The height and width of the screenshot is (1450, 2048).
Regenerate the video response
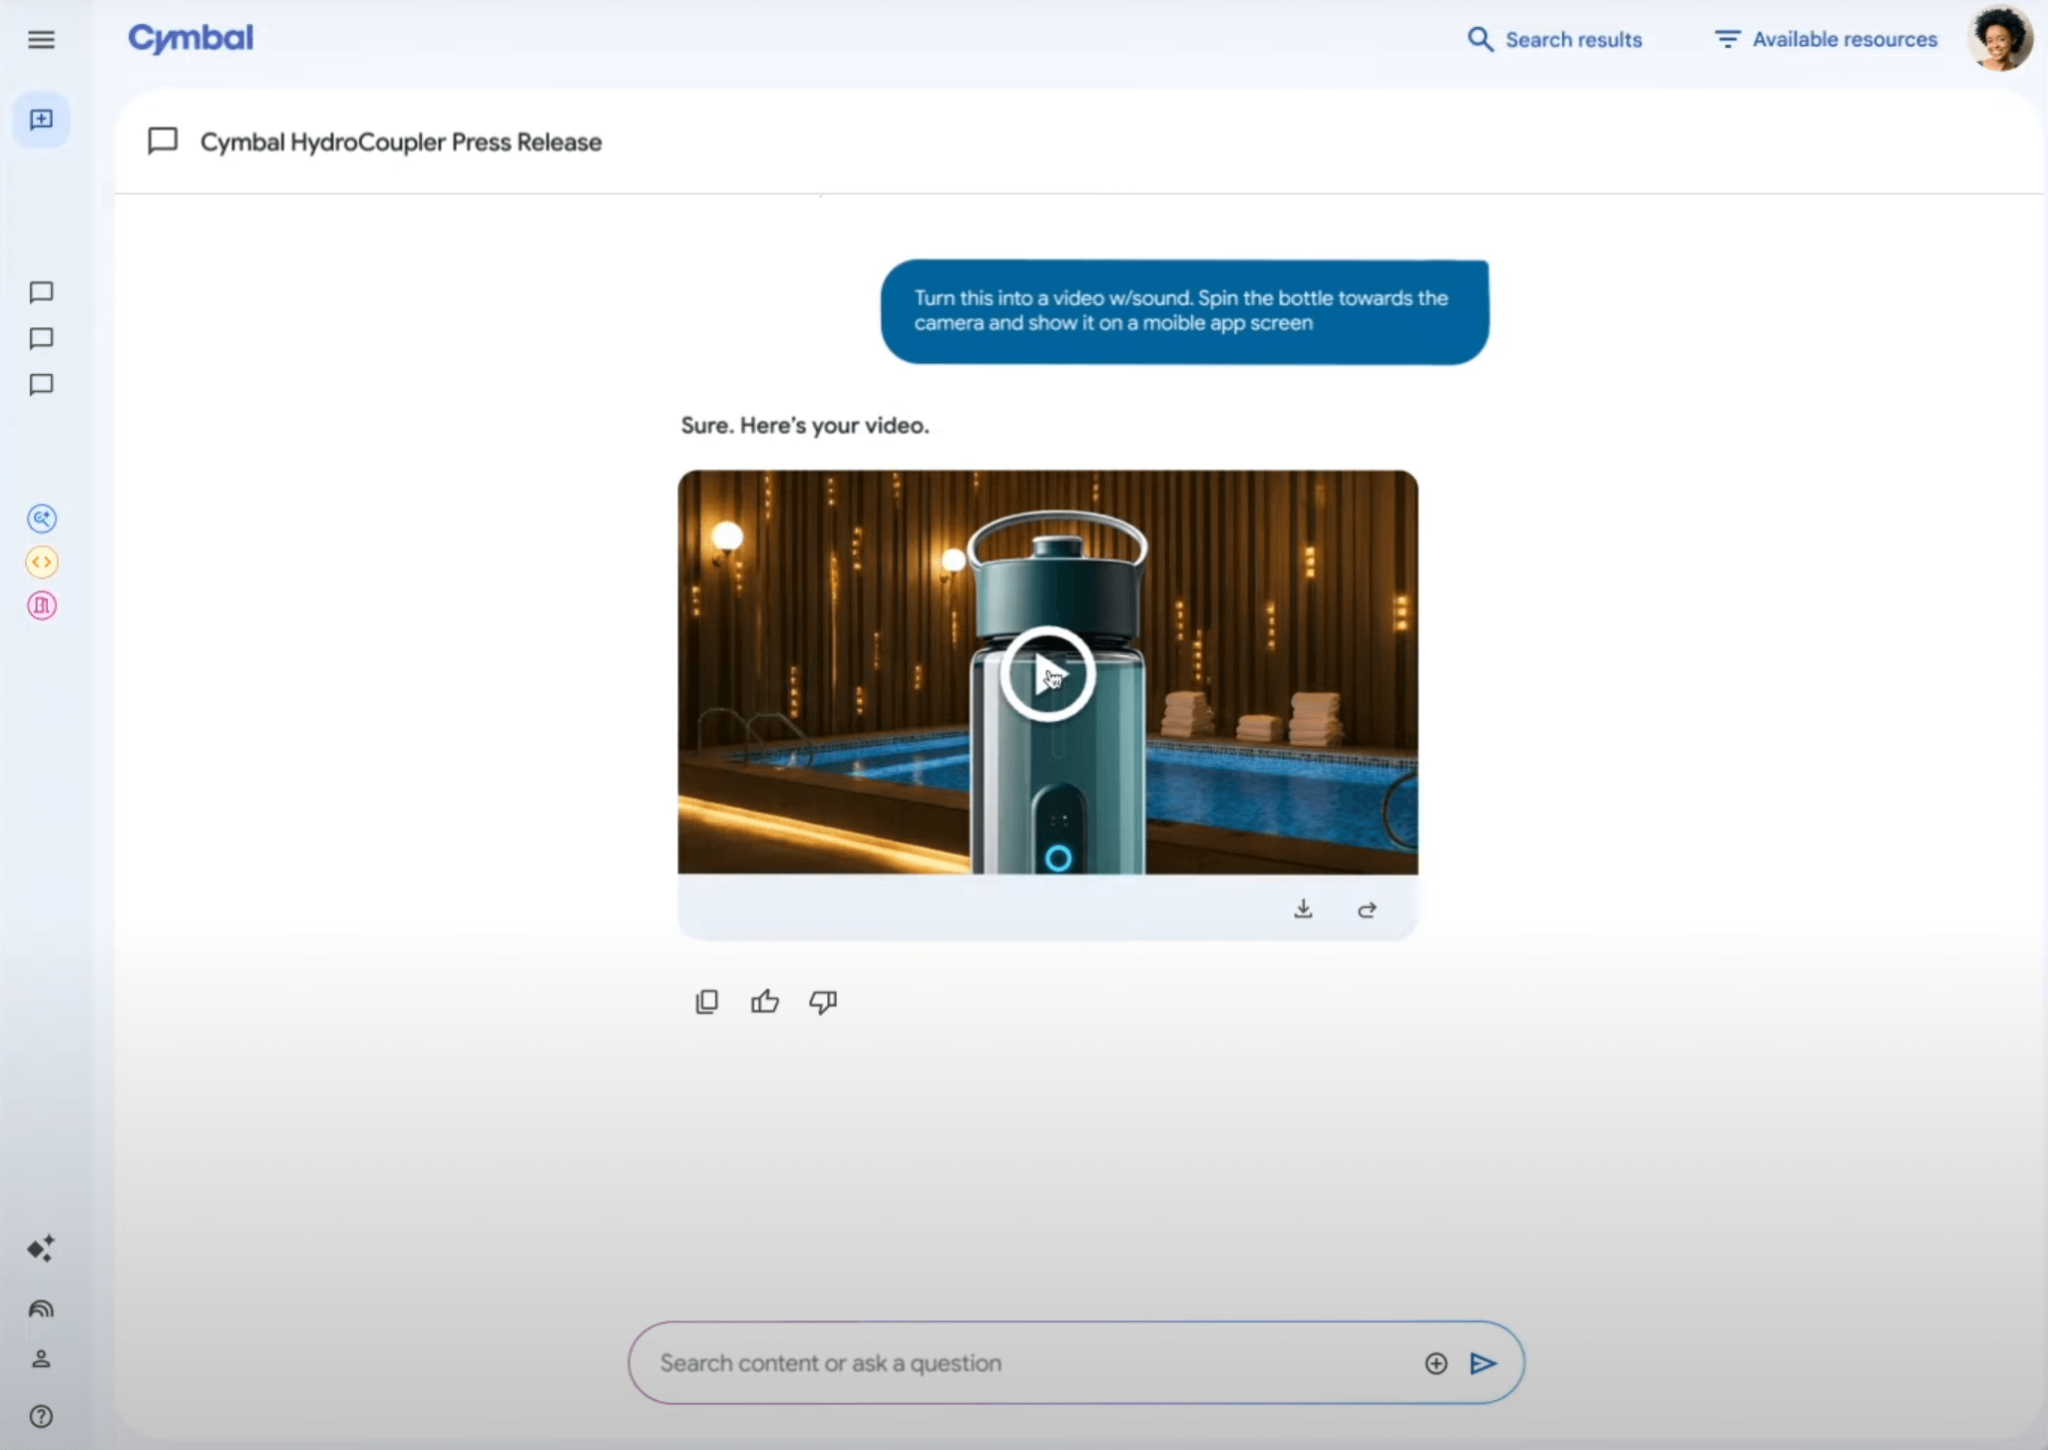[1366, 909]
